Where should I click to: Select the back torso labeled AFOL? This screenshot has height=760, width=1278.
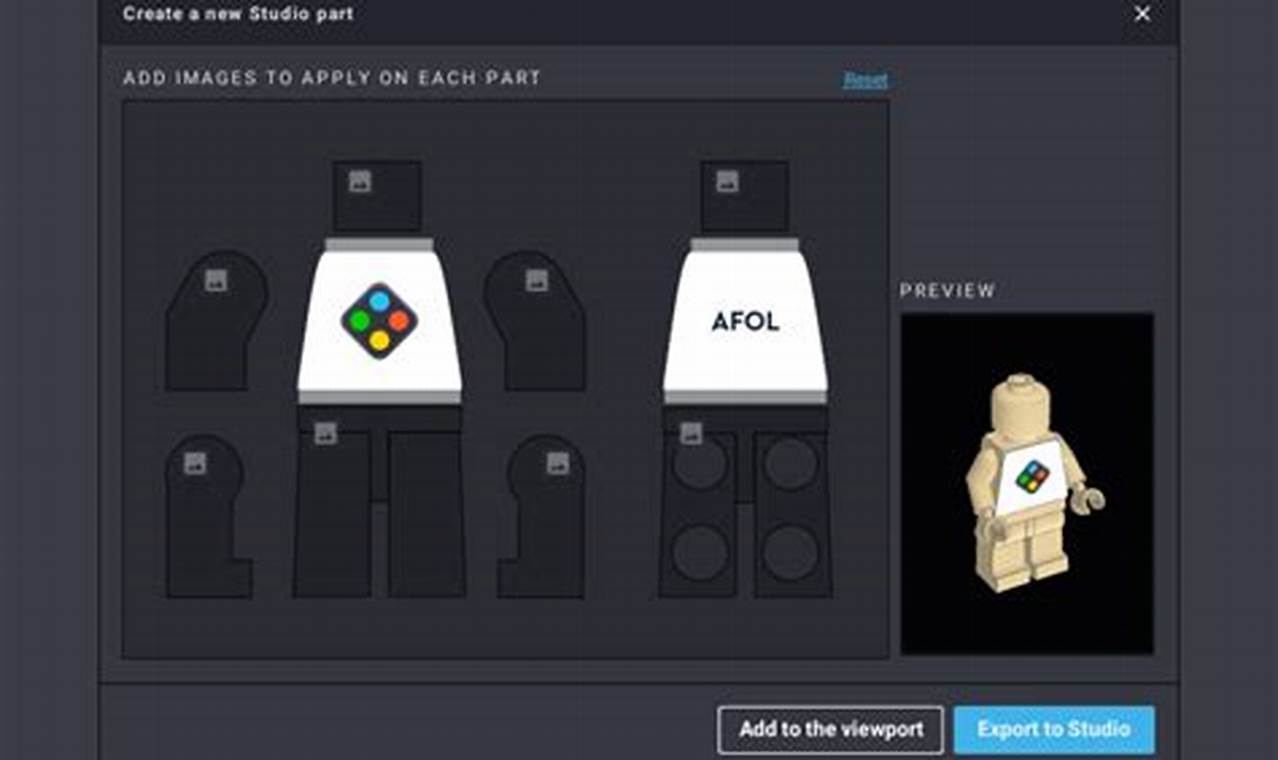[745, 320]
